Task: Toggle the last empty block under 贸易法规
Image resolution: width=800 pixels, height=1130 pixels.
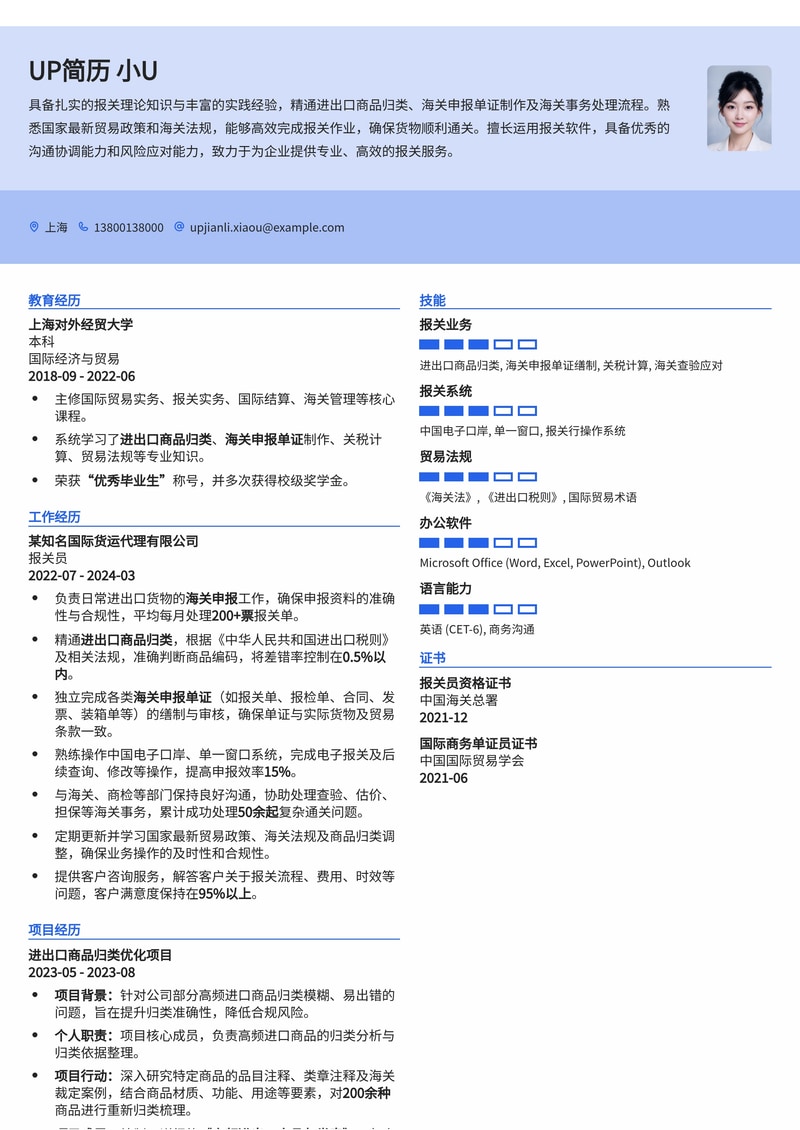Action: coord(528,477)
